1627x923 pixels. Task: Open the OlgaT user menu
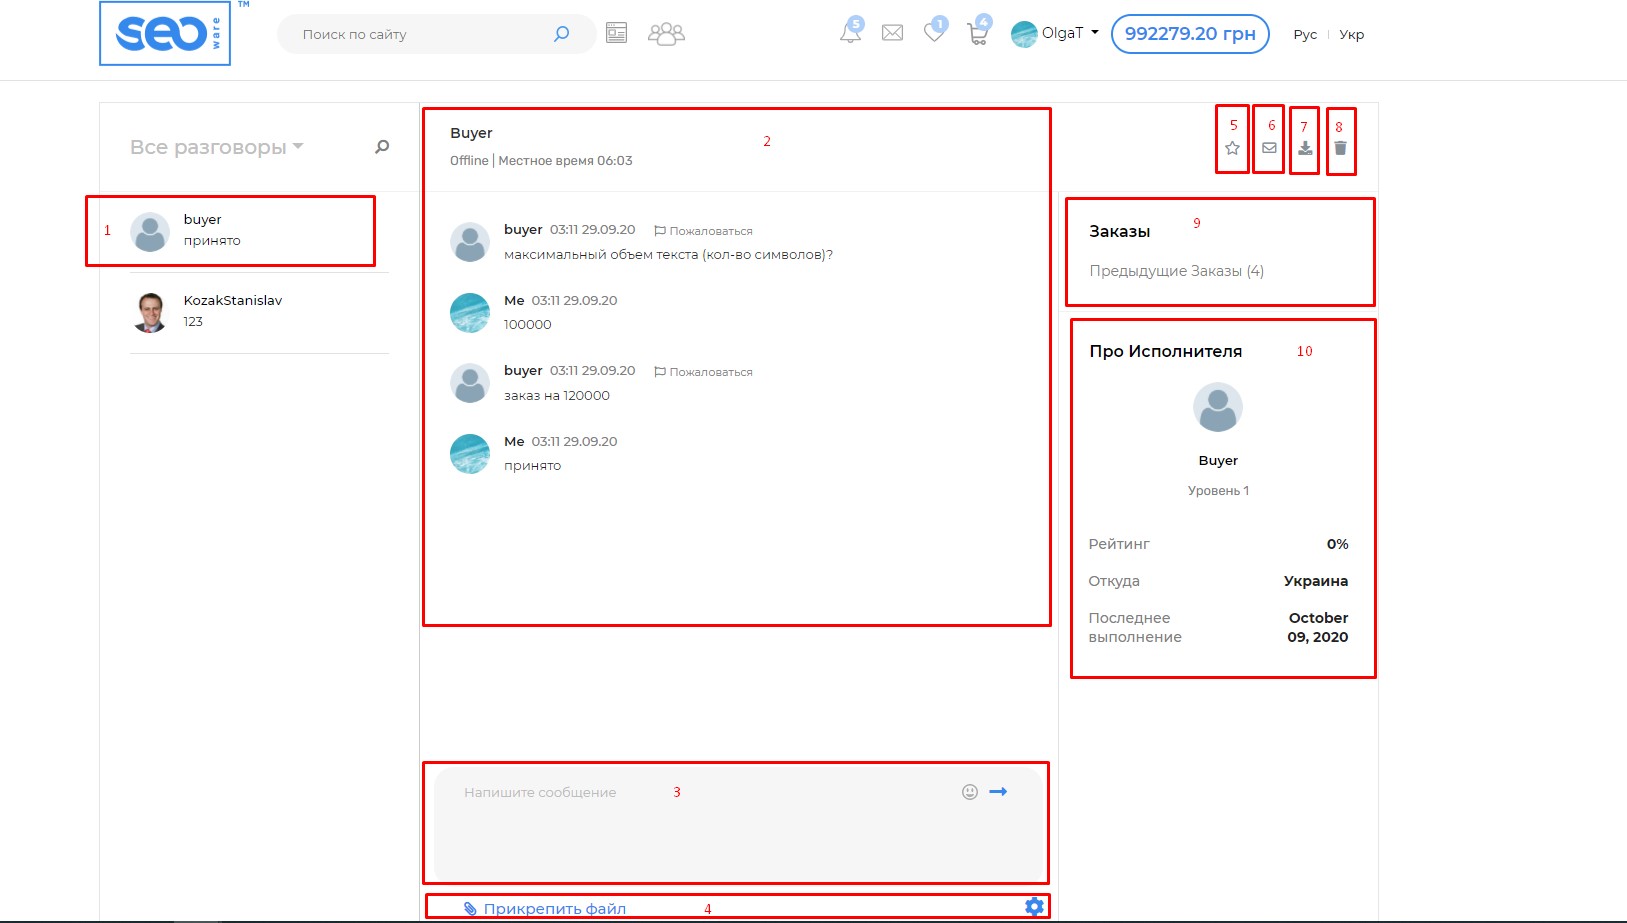(1055, 33)
